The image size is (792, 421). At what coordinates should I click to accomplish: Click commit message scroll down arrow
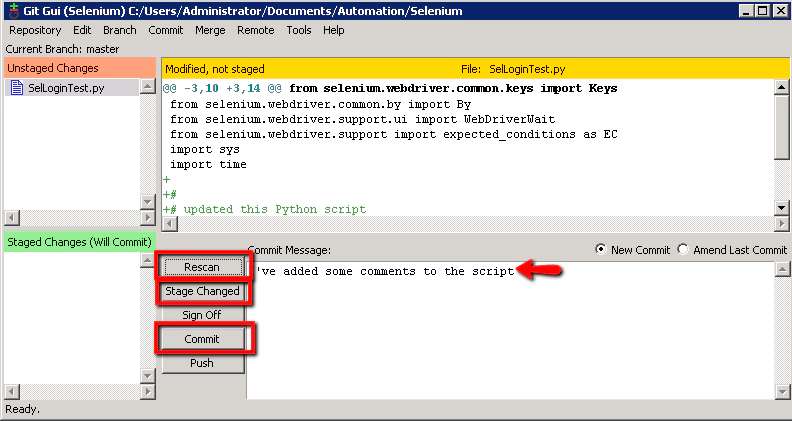pyautogui.click(x=781, y=391)
